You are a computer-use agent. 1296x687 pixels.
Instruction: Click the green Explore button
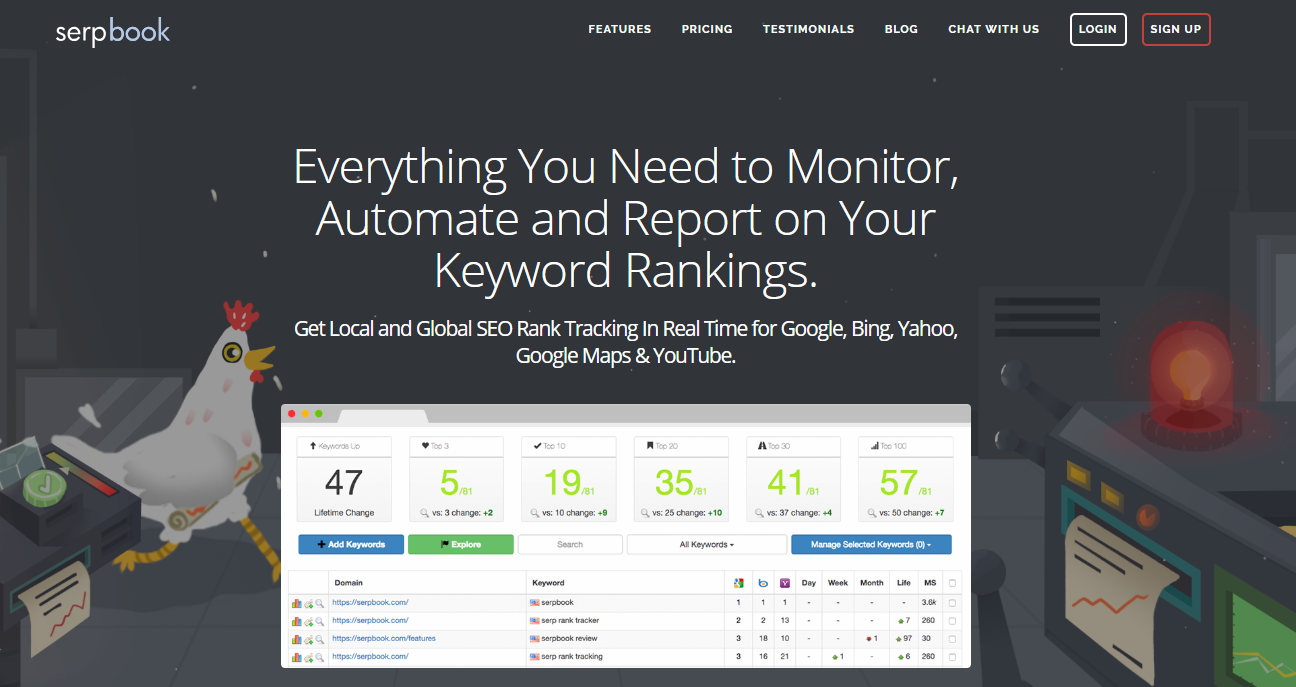tap(460, 545)
